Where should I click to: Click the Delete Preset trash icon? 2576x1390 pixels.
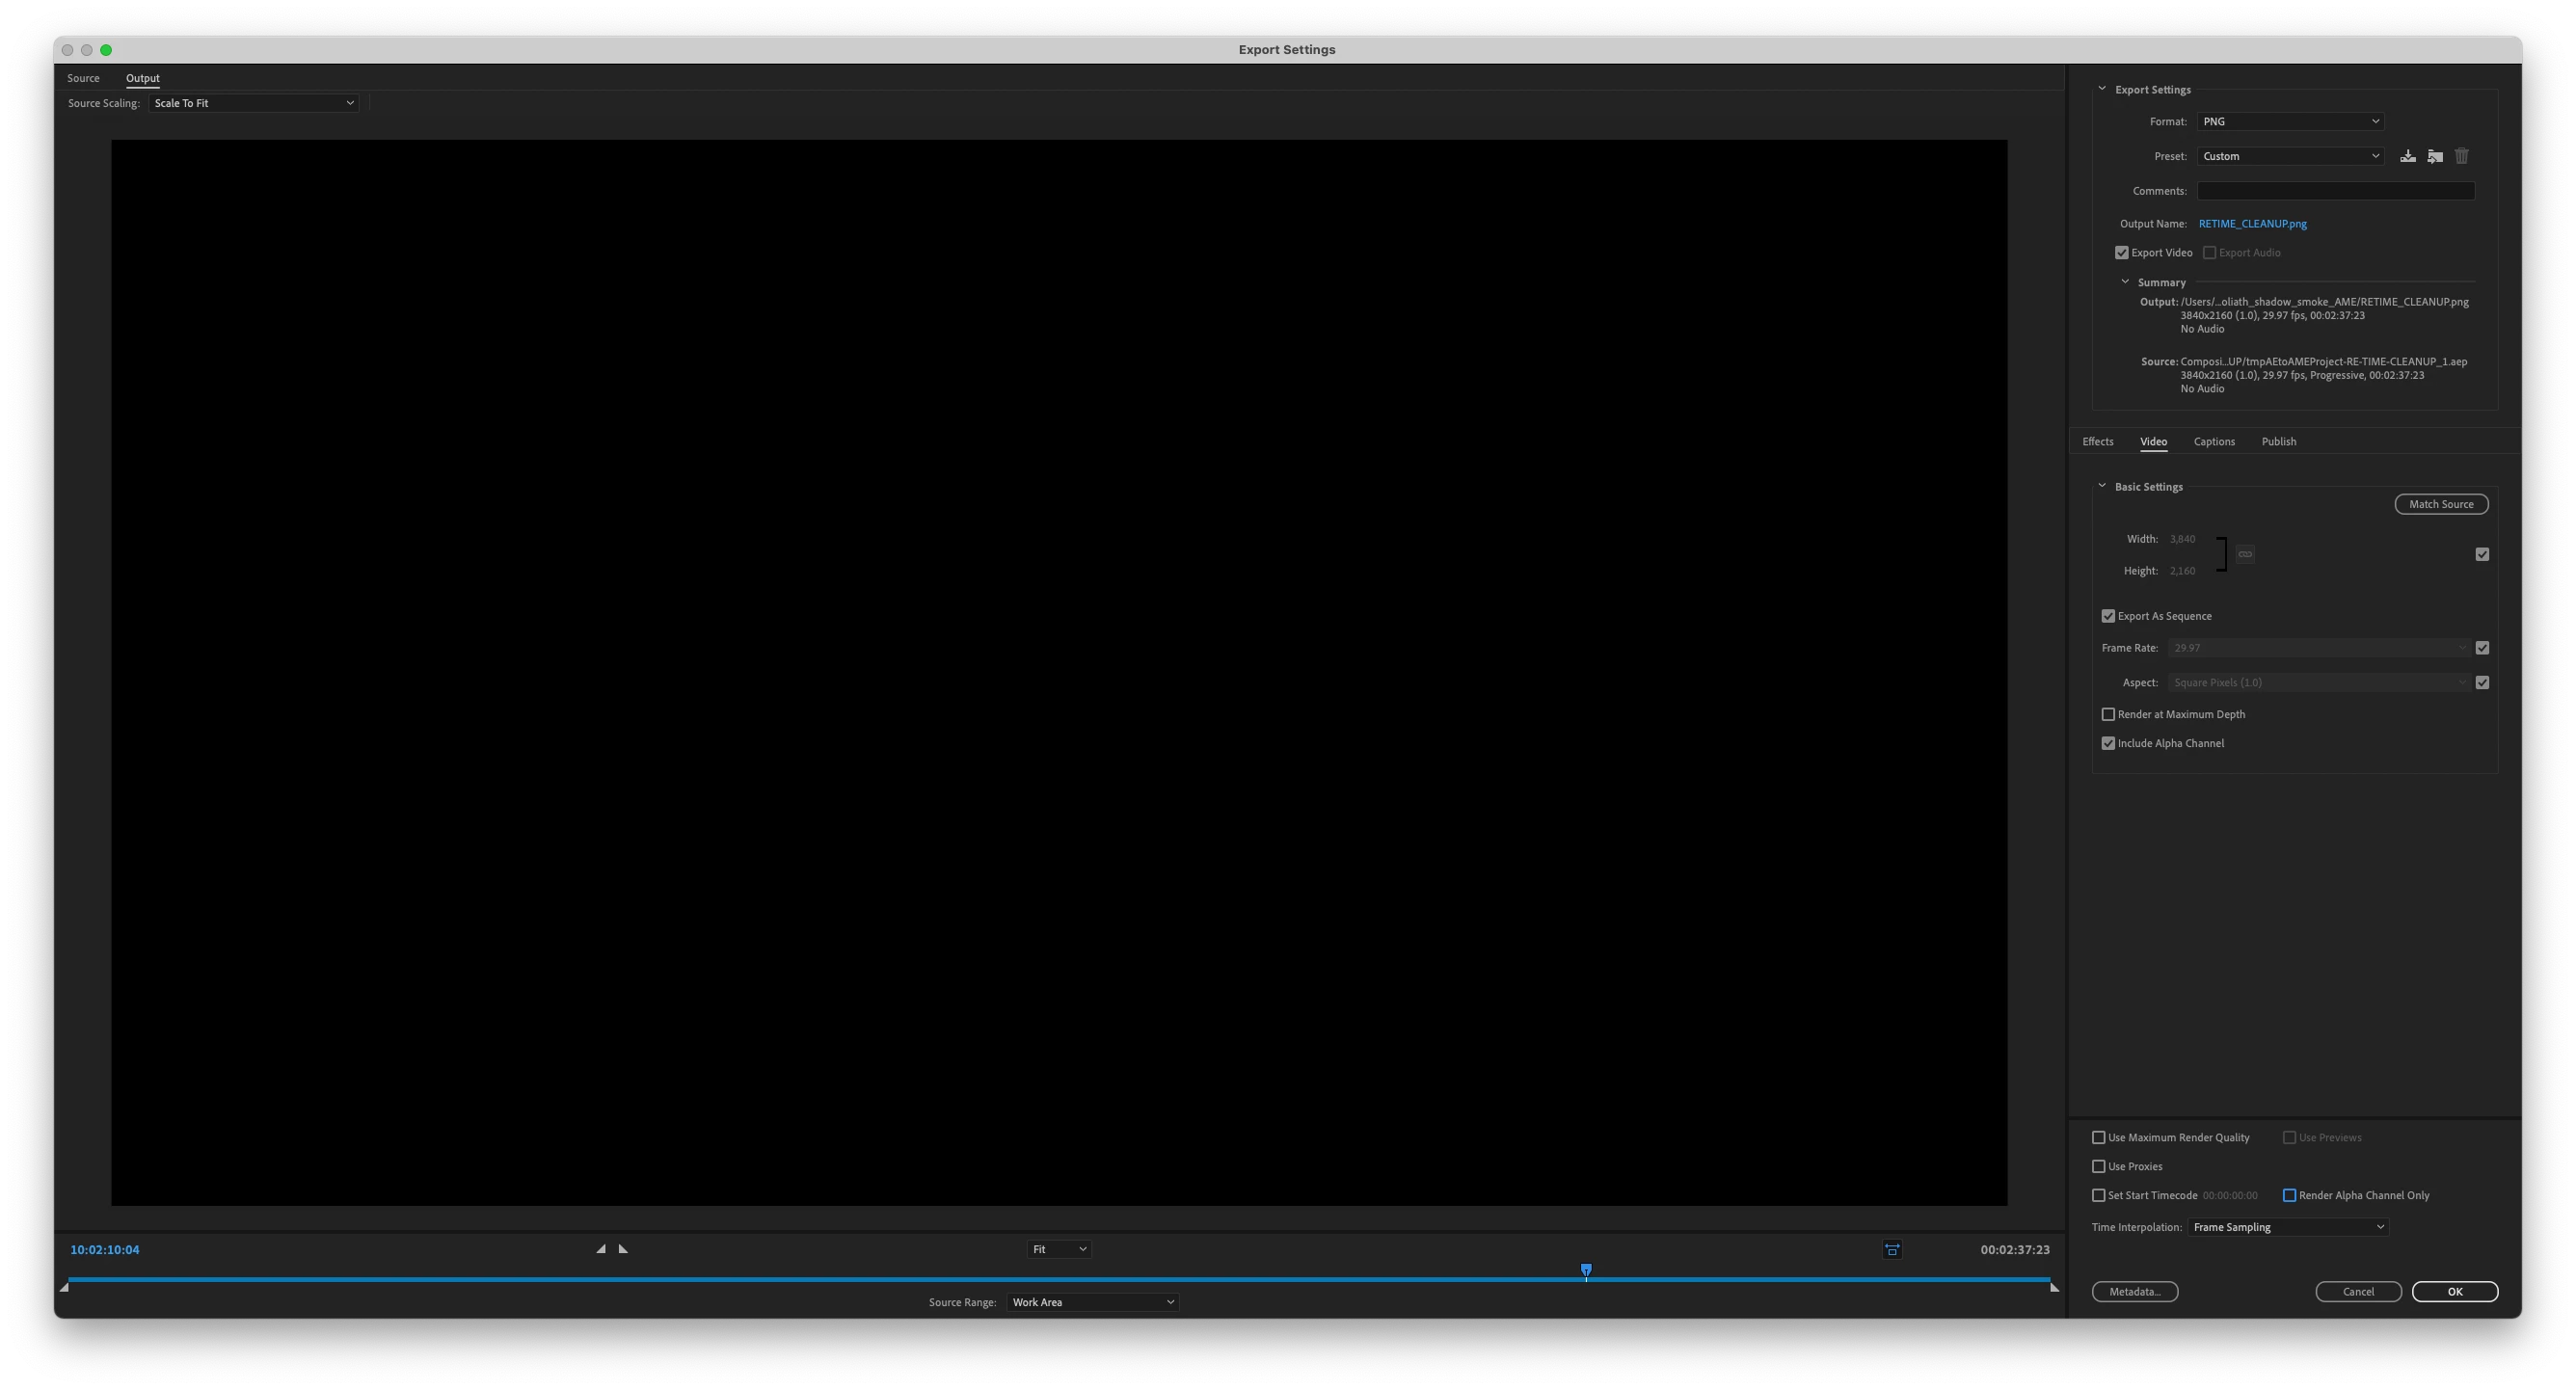[2462, 156]
